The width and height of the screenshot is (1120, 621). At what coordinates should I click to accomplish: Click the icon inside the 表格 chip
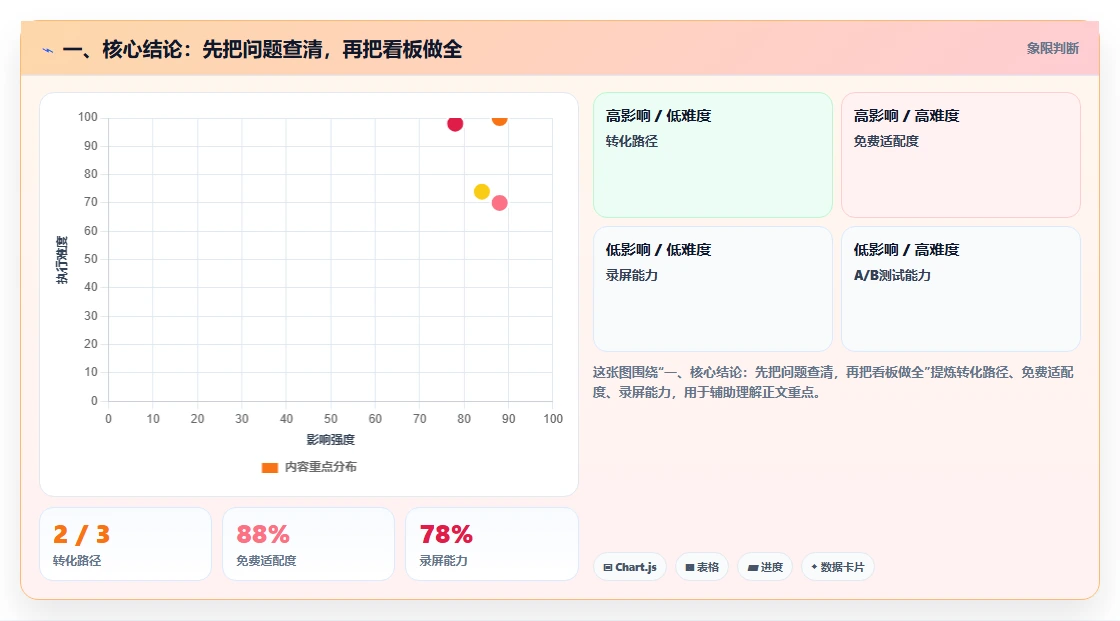click(690, 567)
